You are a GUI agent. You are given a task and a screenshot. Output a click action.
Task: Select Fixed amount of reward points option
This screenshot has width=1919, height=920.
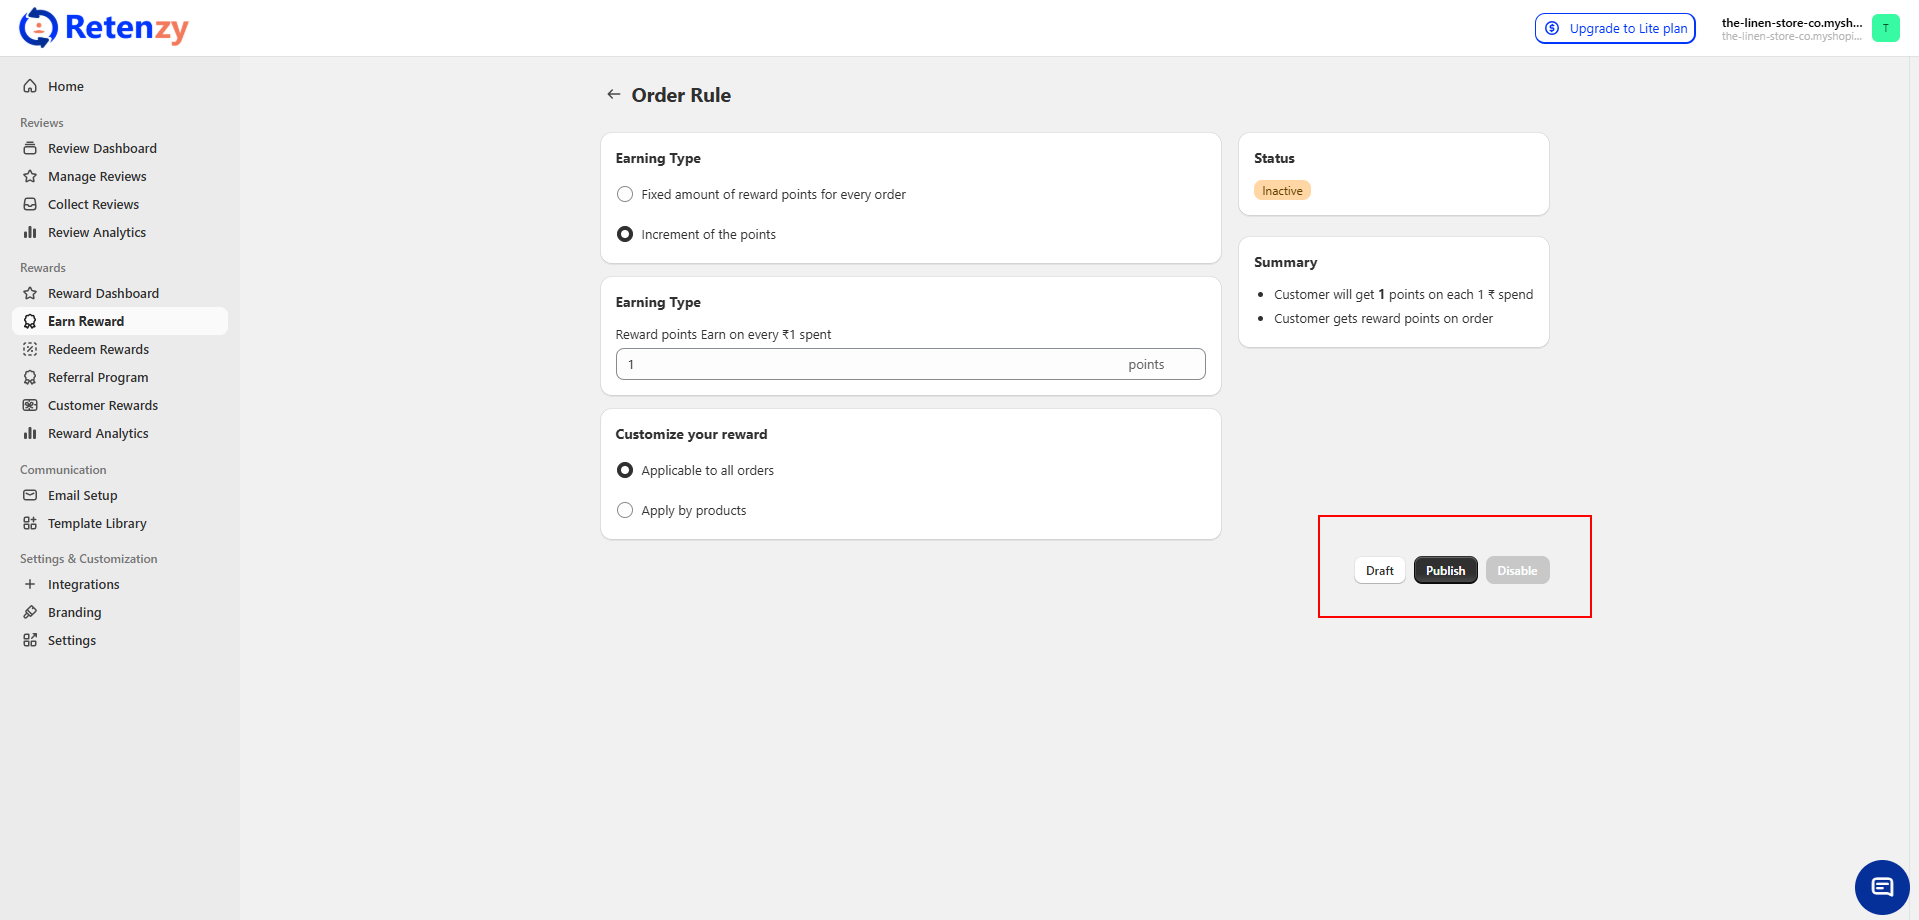click(x=625, y=195)
